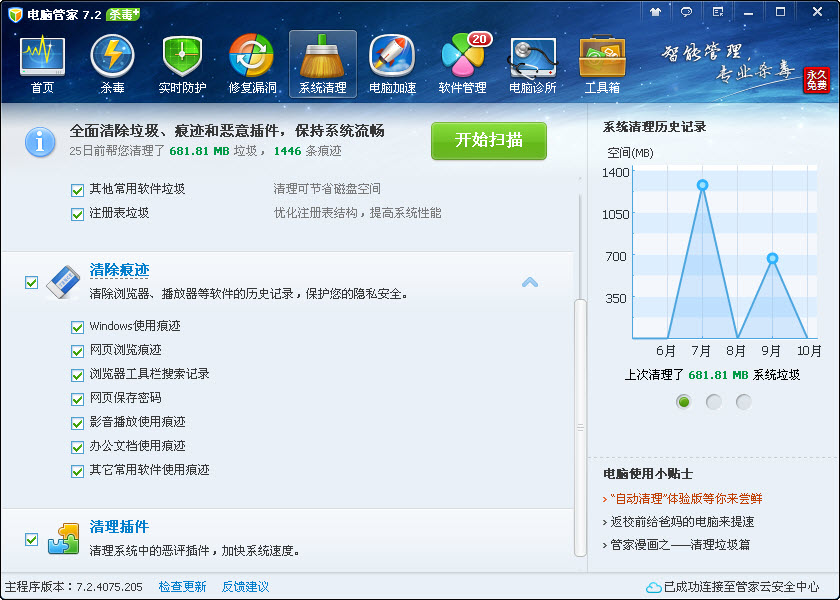Image resolution: width=840 pixels, height=600 pixels.
Task: Open the 清除痕迹 heading link
Action: coord(119,269)
